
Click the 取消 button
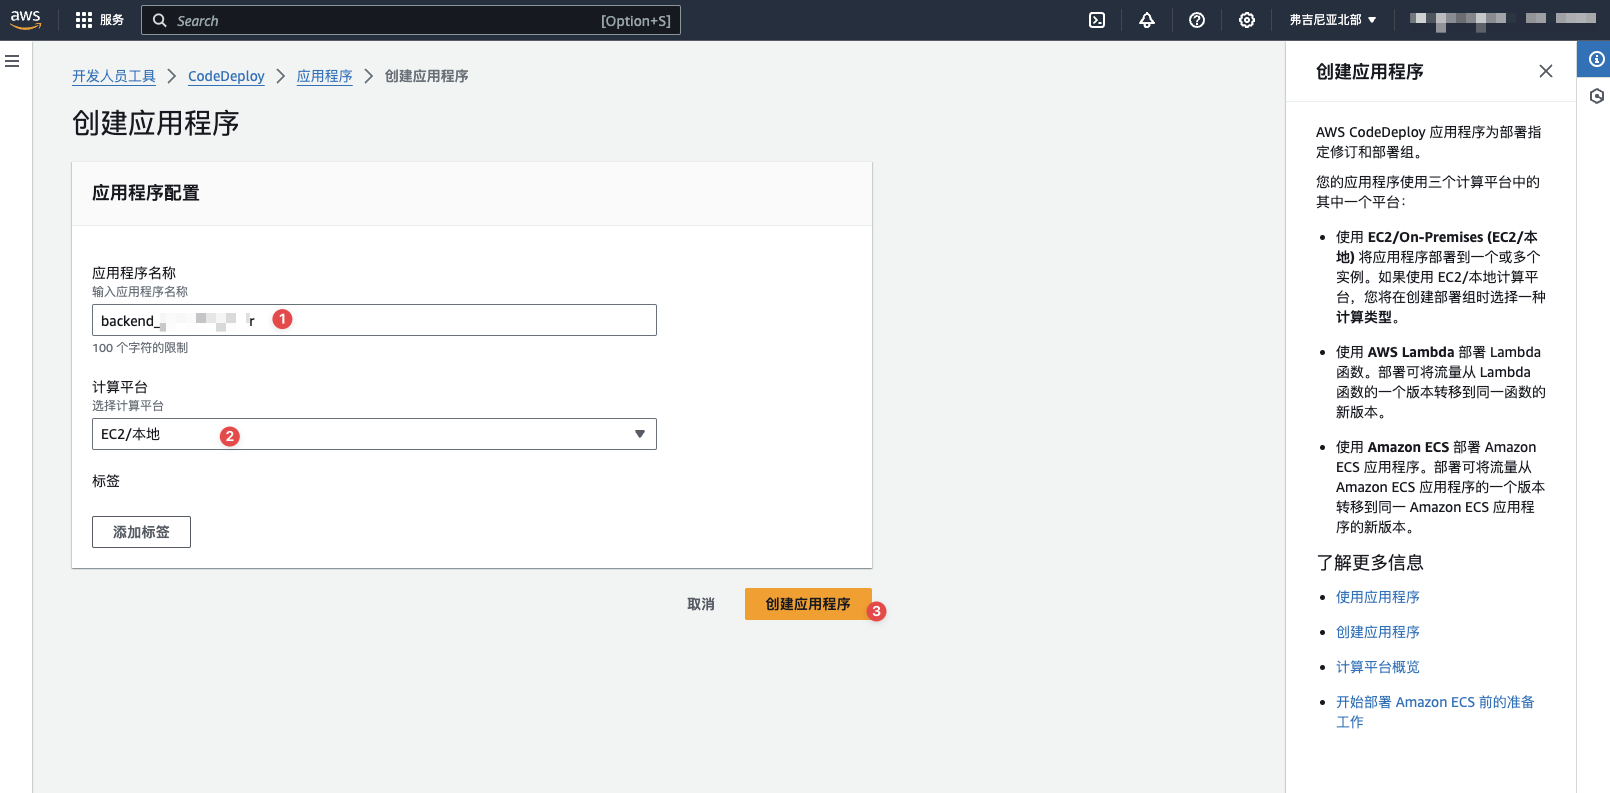[701, 604]
